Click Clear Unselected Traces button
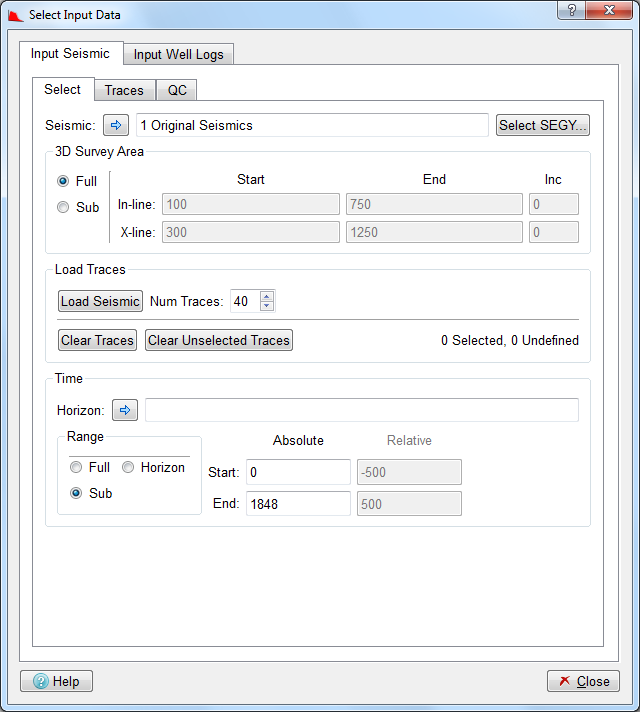 tap(219, 340)
